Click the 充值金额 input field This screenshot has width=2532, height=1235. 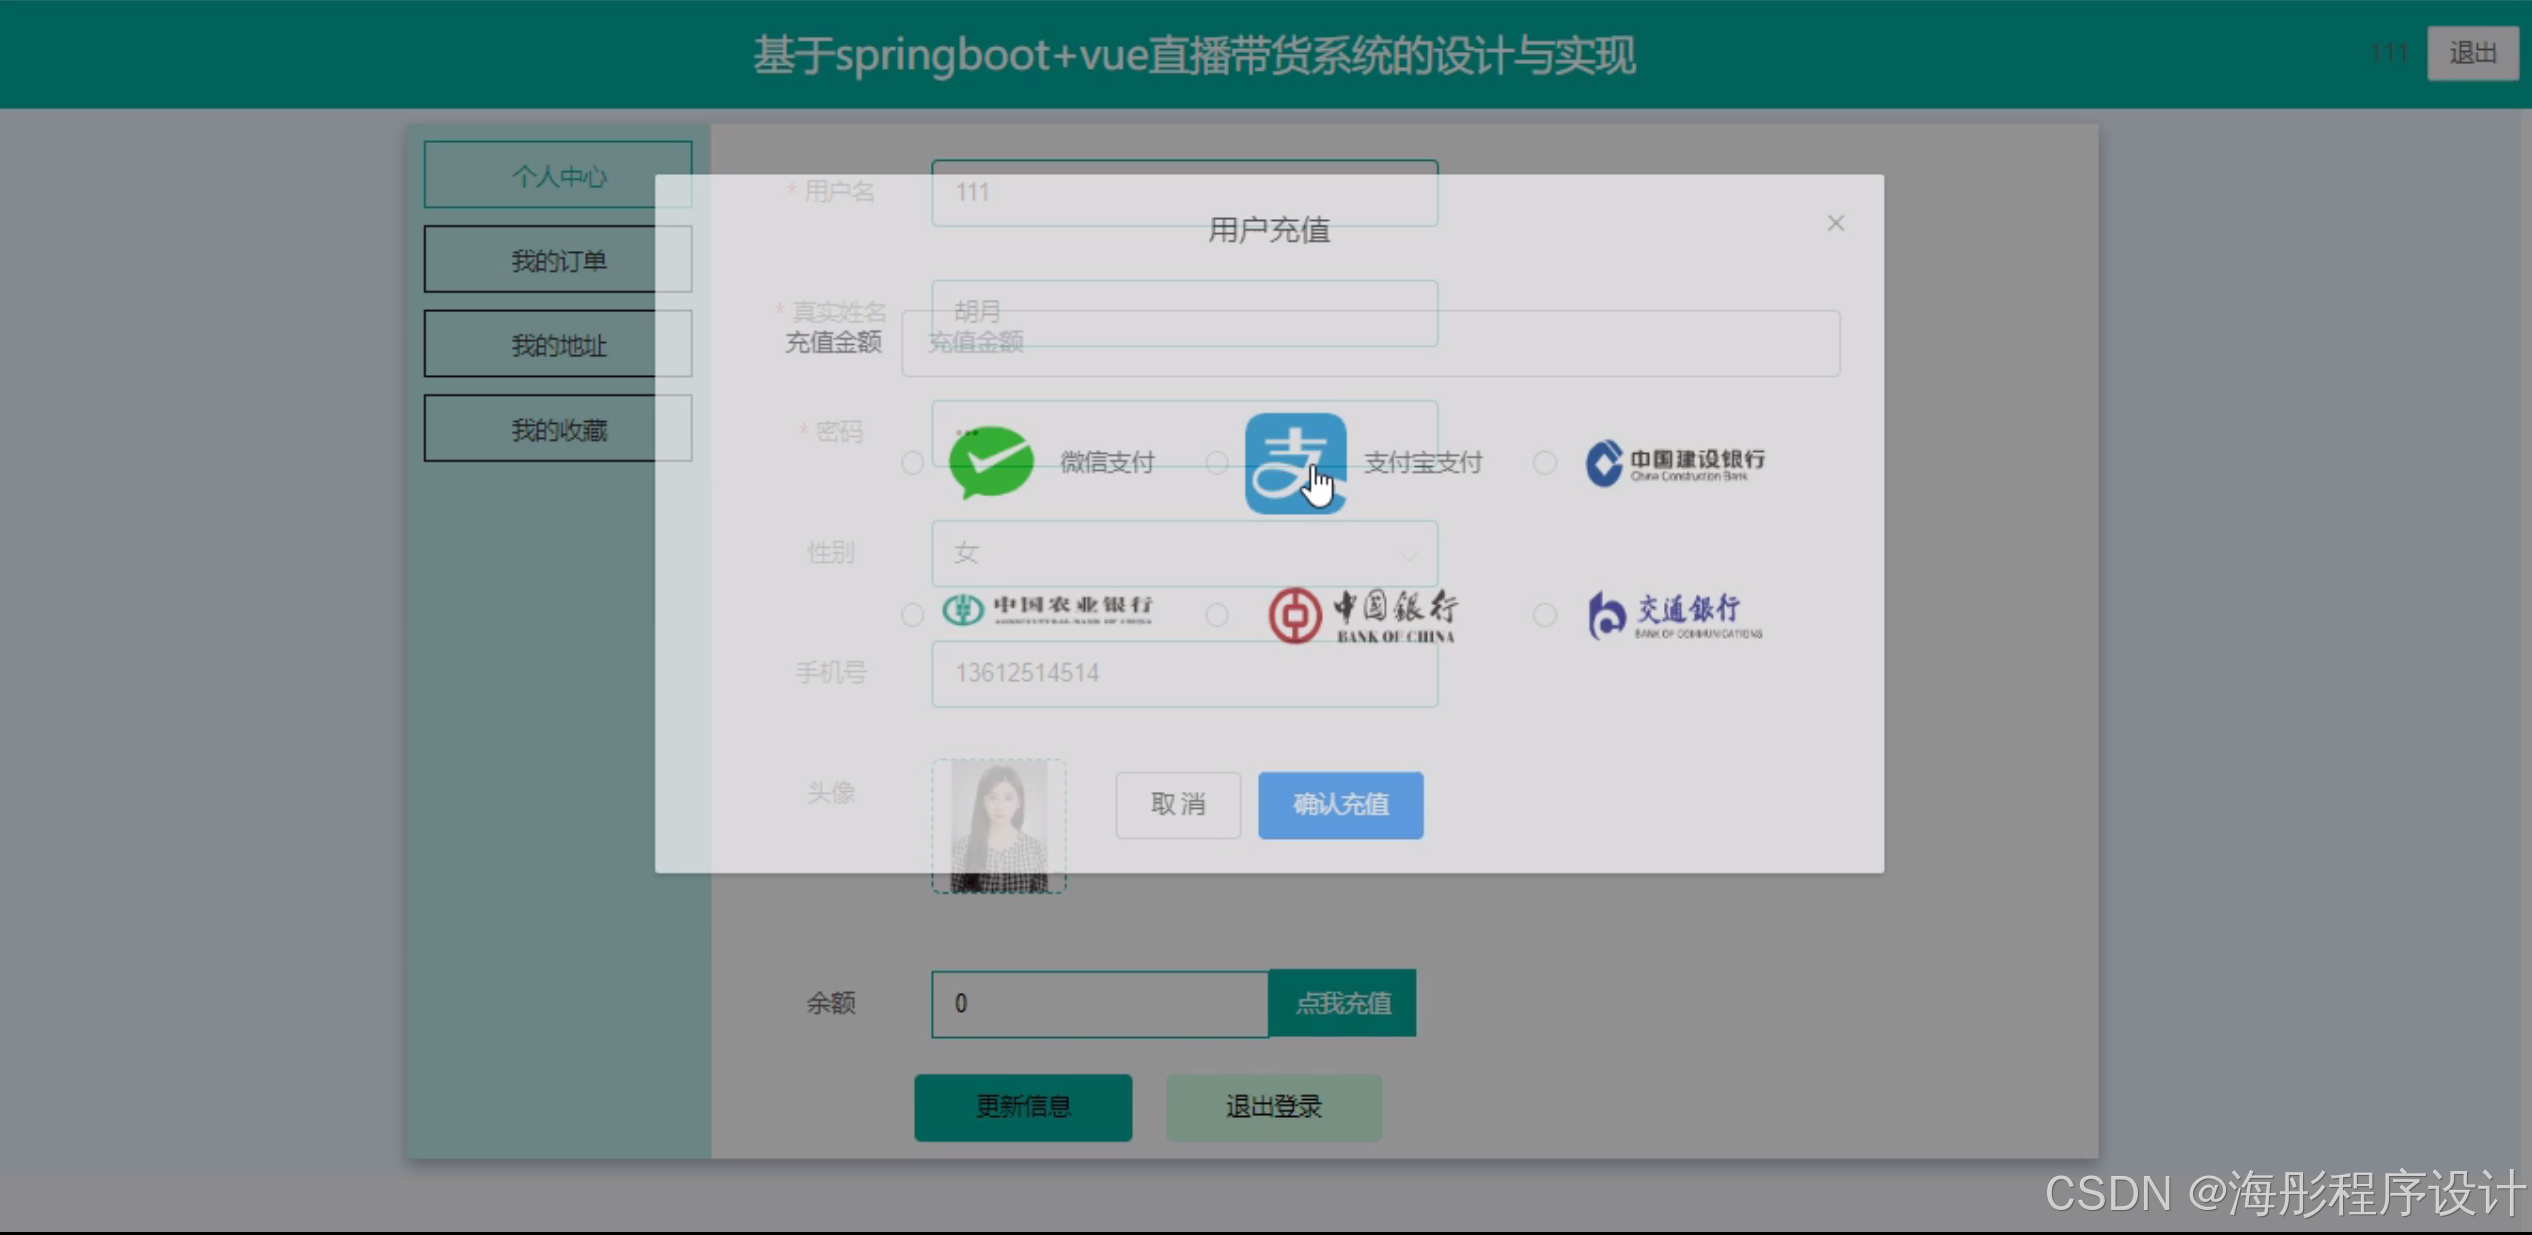[1371, 343]
